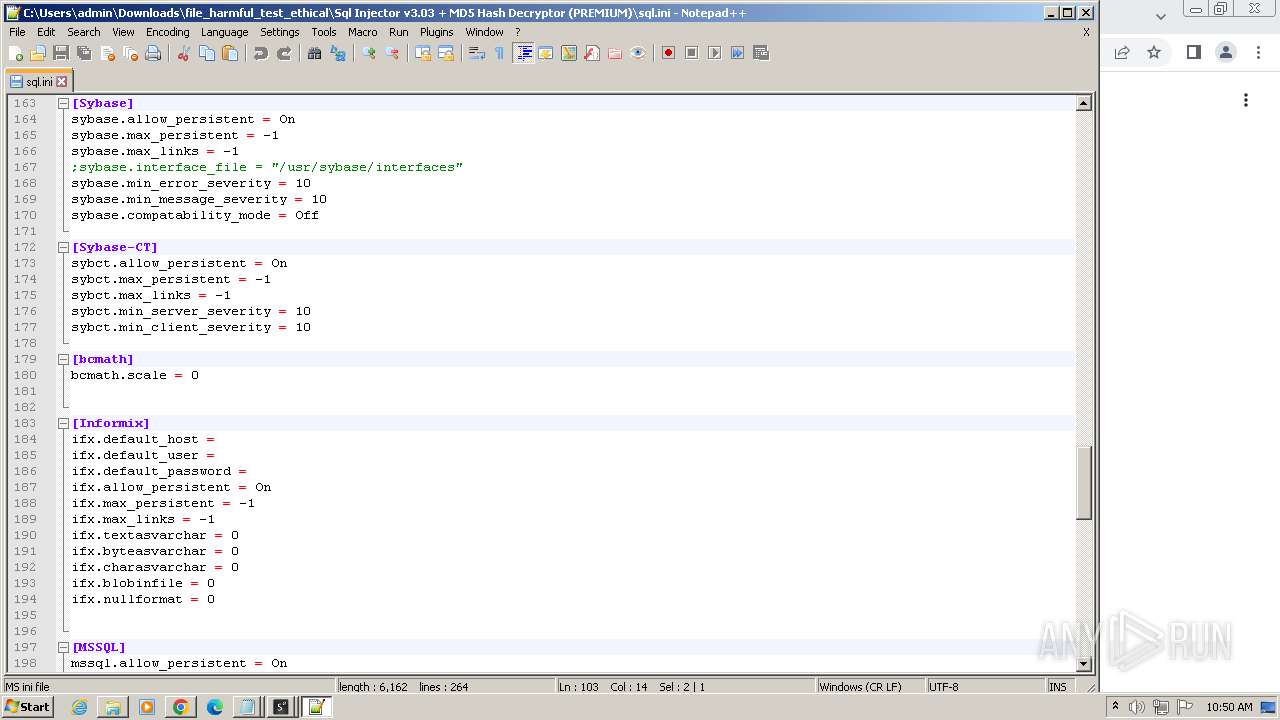Open Folder as Workspace icon
This screenshot has height=720, width=1280.
(615, 53)
